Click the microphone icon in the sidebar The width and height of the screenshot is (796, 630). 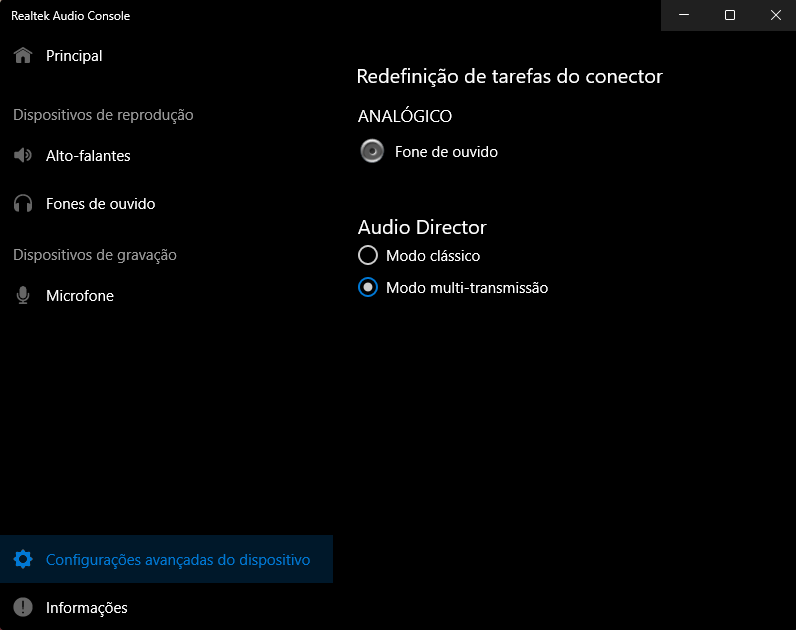pyautogui.click(x=23, y=295)
